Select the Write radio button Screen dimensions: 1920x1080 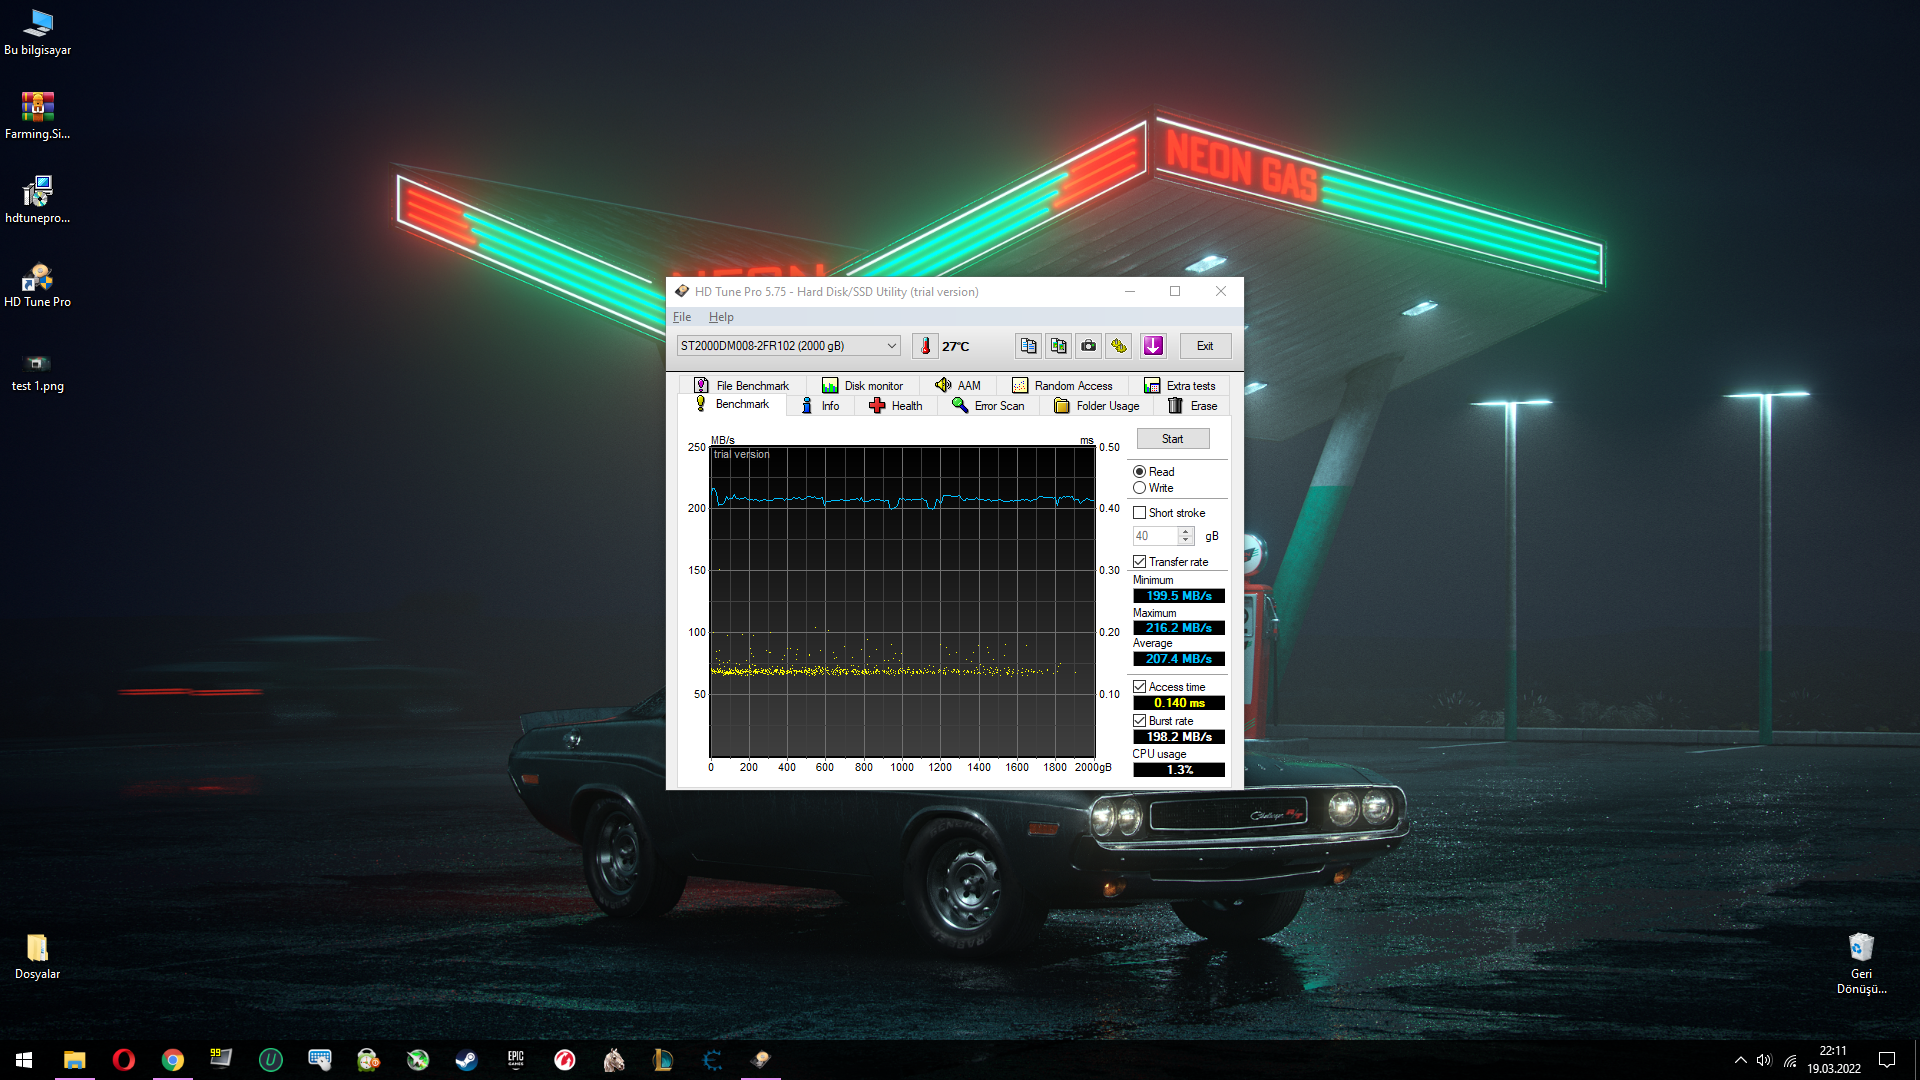pos(1139,488)
